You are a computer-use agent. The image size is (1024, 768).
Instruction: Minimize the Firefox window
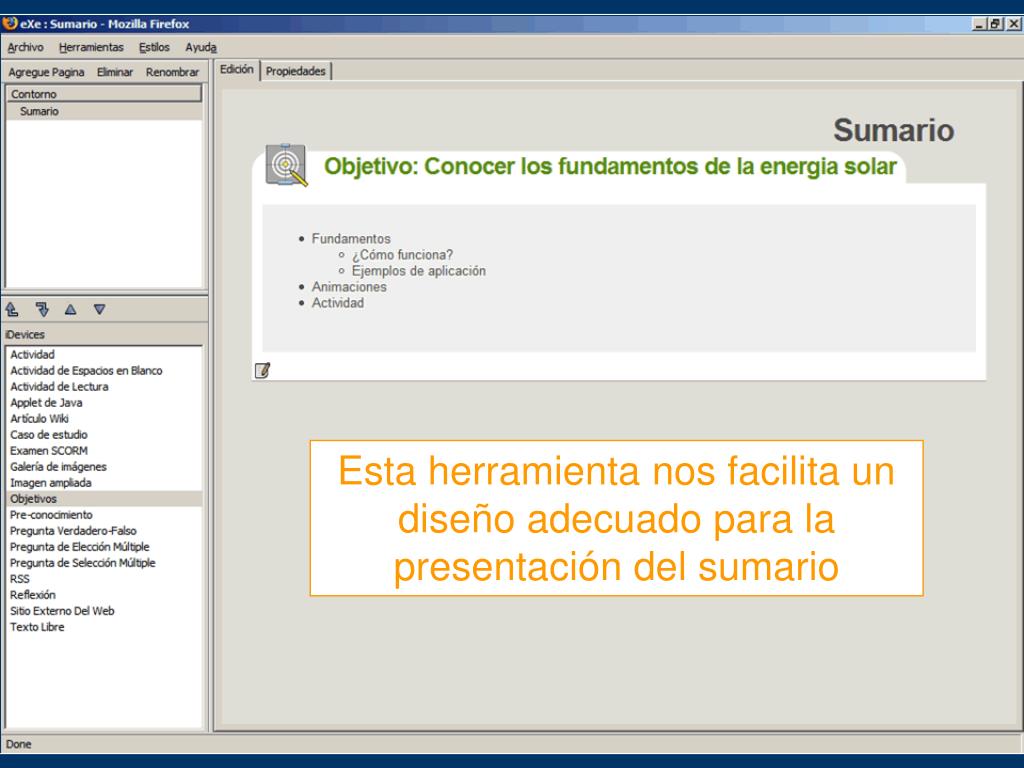click(980, 24)
